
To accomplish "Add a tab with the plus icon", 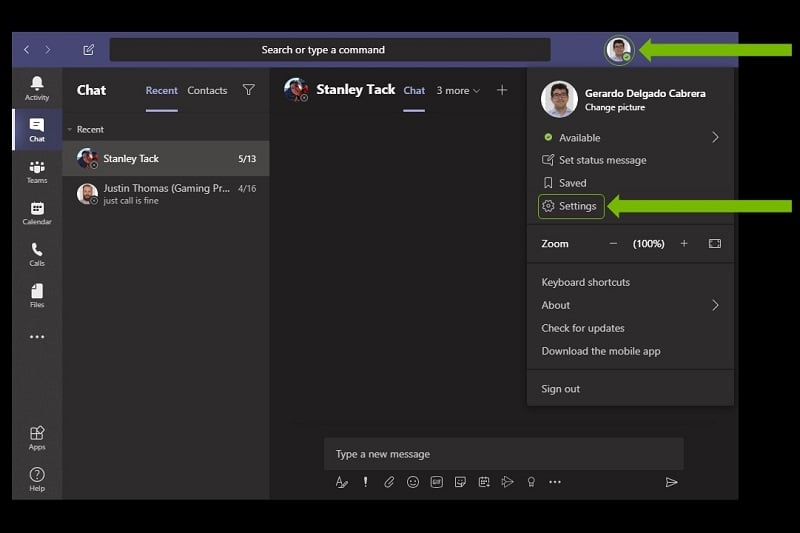I will (502, 90).
